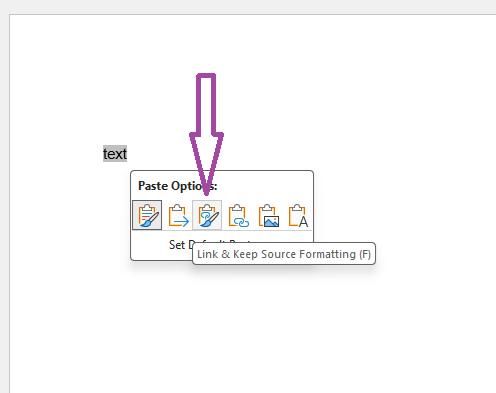Click blank page area above the selected text
Image resolution: width=496 pixels, height=393 pixels.
[x=115, y=83]
